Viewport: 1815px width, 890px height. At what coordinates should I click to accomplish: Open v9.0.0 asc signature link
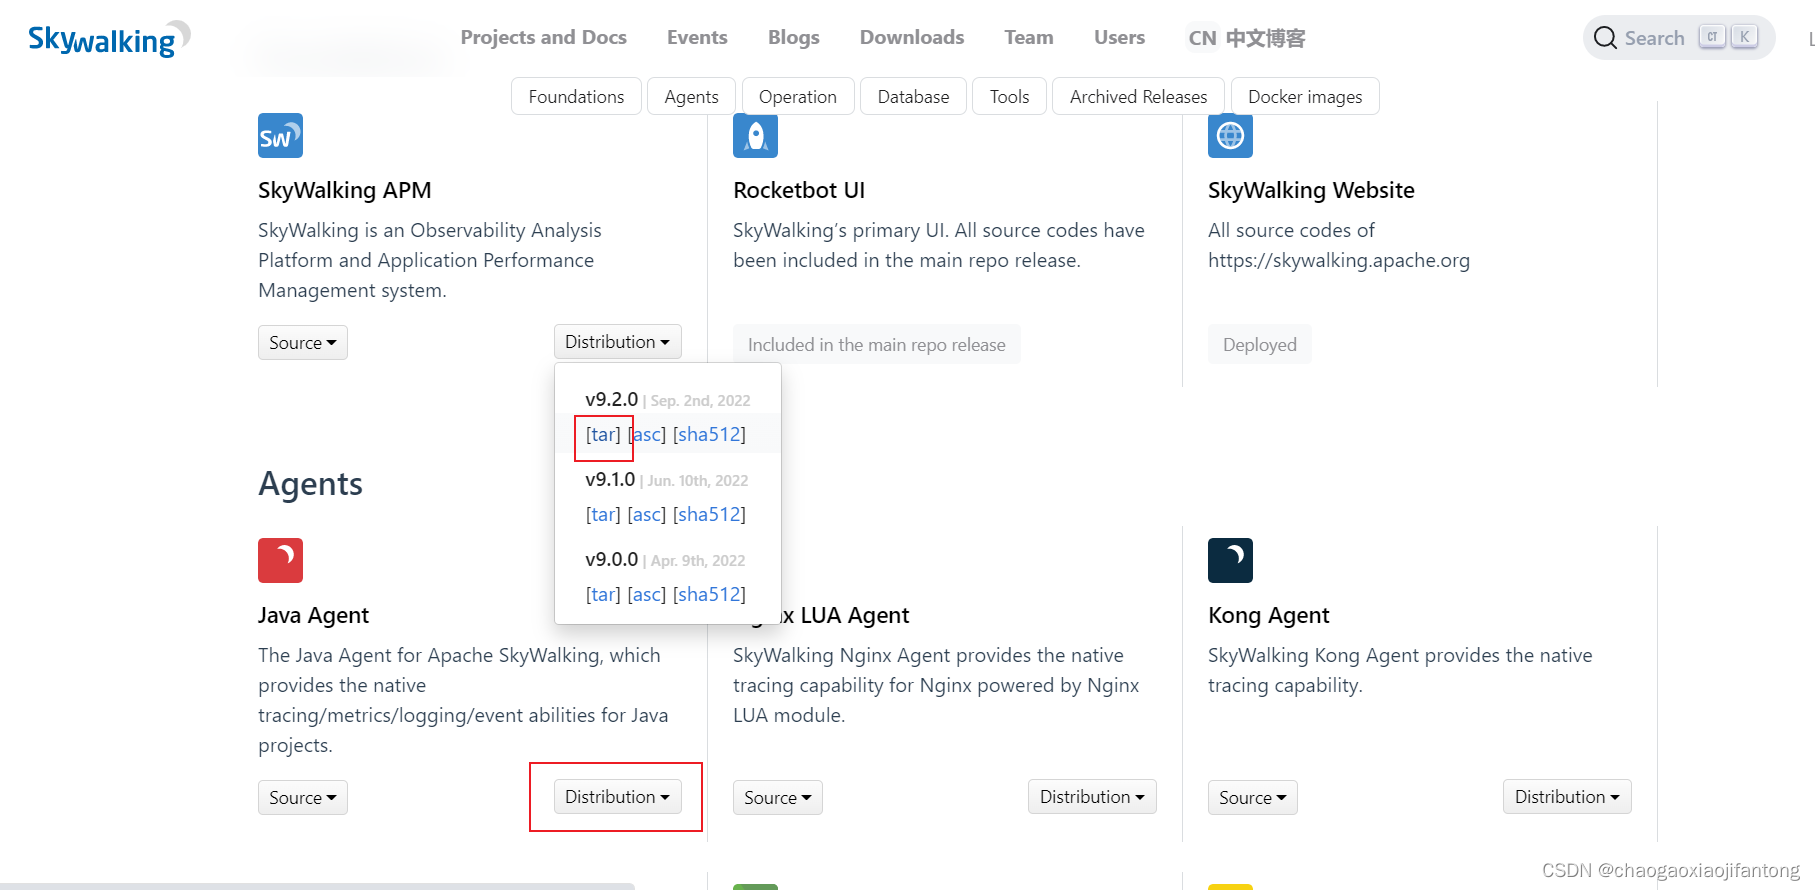pyautogui.click(x=647, y=594)
